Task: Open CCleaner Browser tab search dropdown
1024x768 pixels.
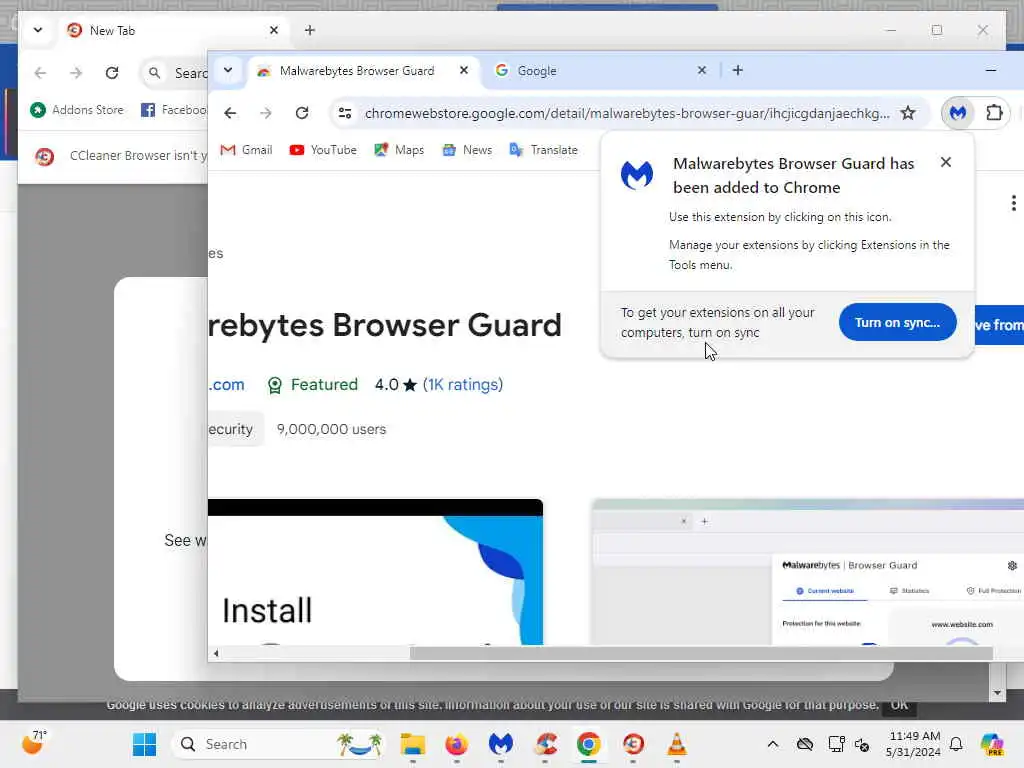Action: pyautogui.click(x=38, y=30)
